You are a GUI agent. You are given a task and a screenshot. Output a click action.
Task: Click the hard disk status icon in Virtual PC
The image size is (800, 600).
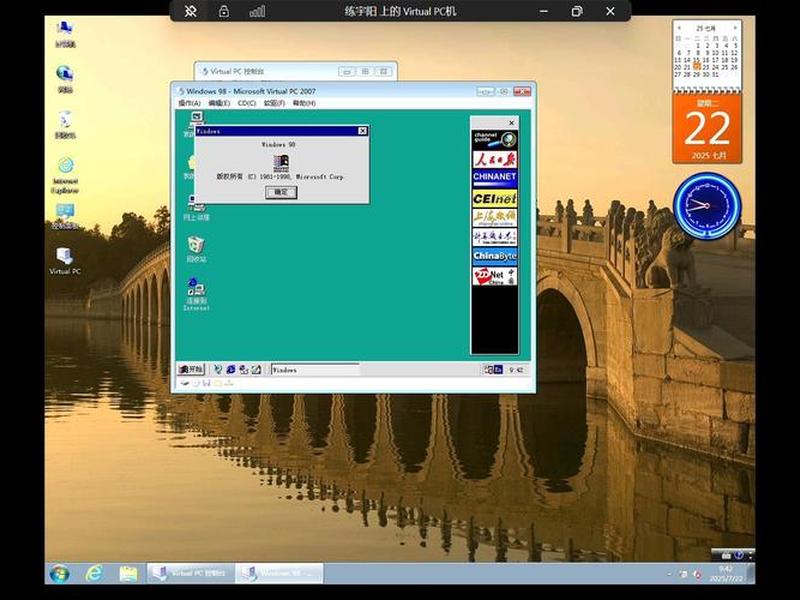pyautogui.click(x=184, y=383)
